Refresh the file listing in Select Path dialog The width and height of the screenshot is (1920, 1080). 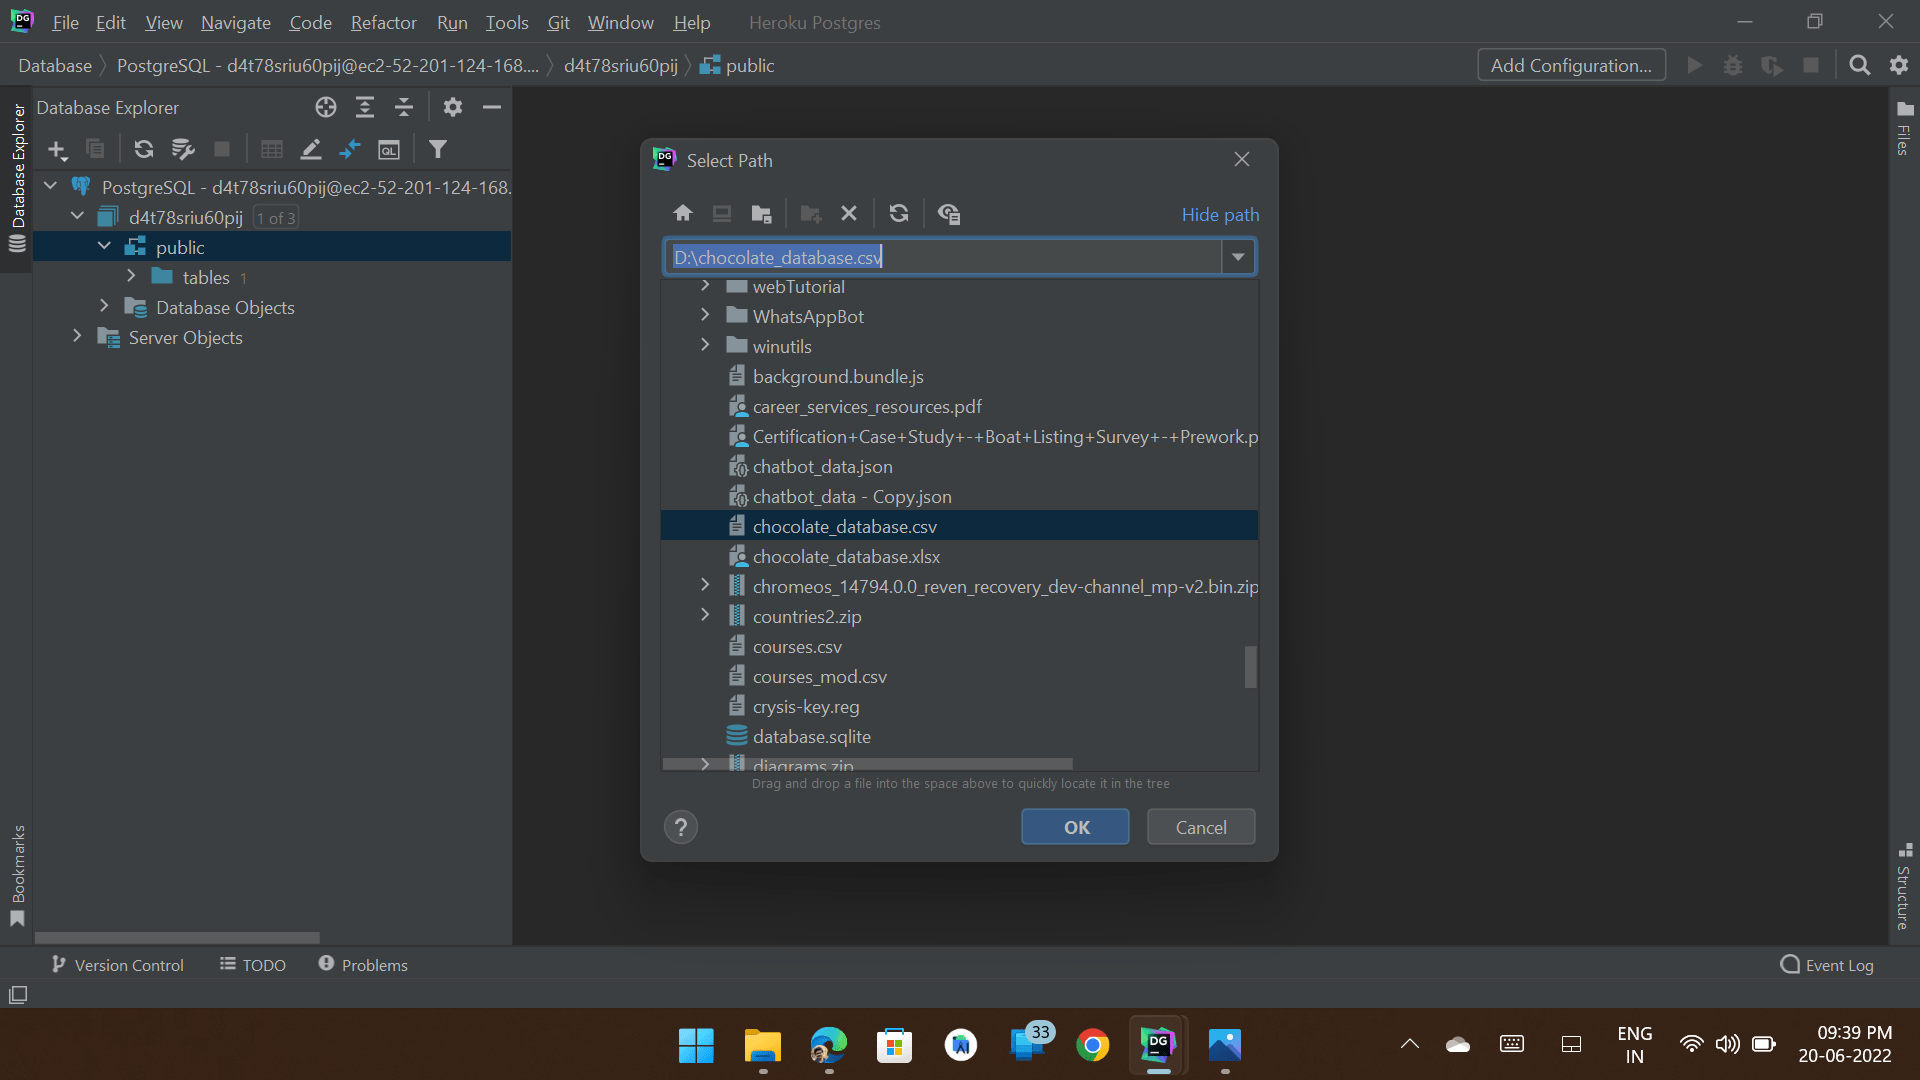tap(899, 213)
